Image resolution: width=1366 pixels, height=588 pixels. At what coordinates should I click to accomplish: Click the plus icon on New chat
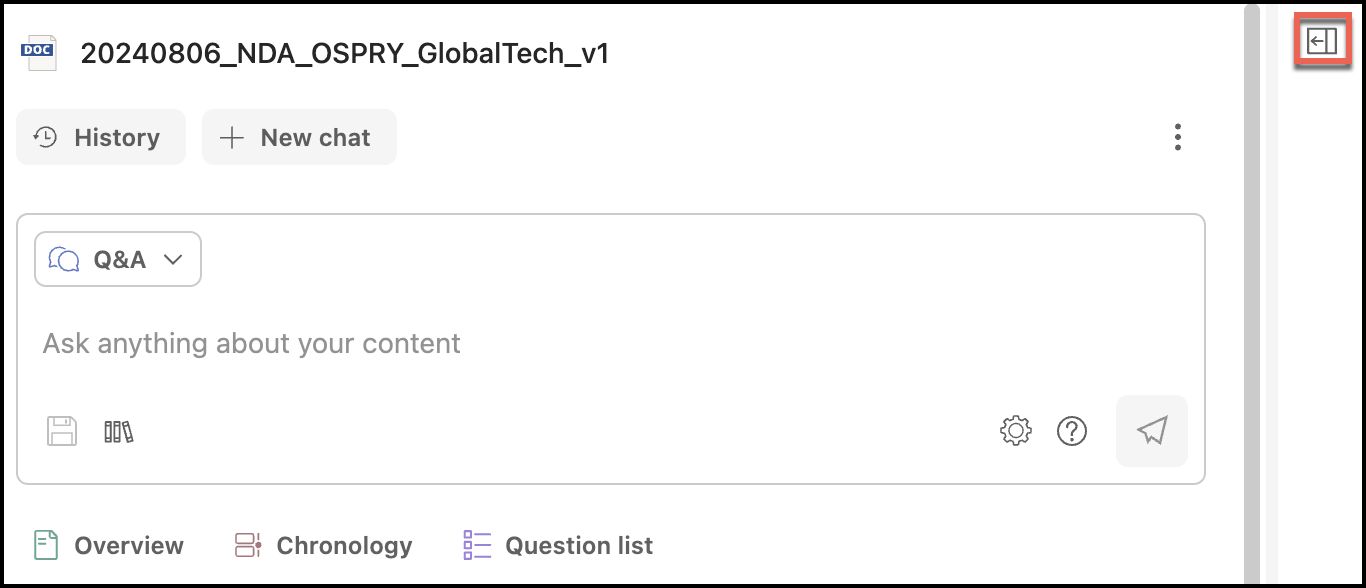[232, 137]
